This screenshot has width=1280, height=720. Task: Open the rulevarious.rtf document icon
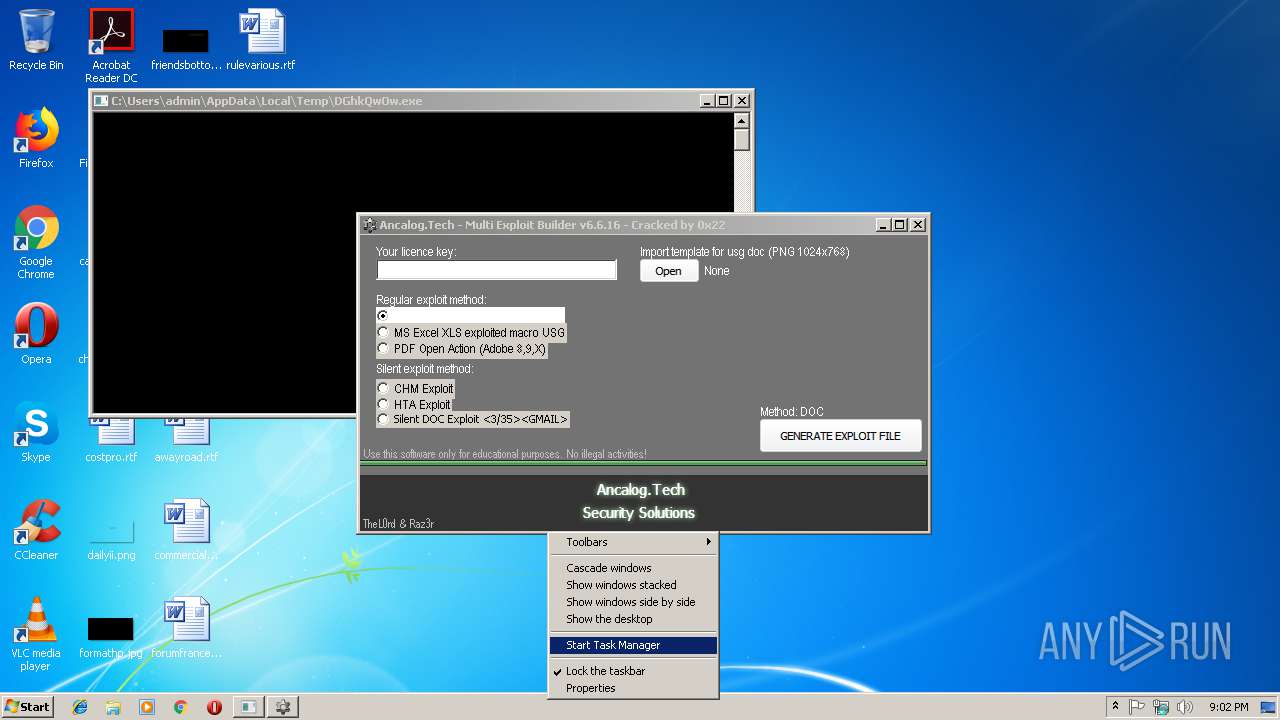coord(261,40)
